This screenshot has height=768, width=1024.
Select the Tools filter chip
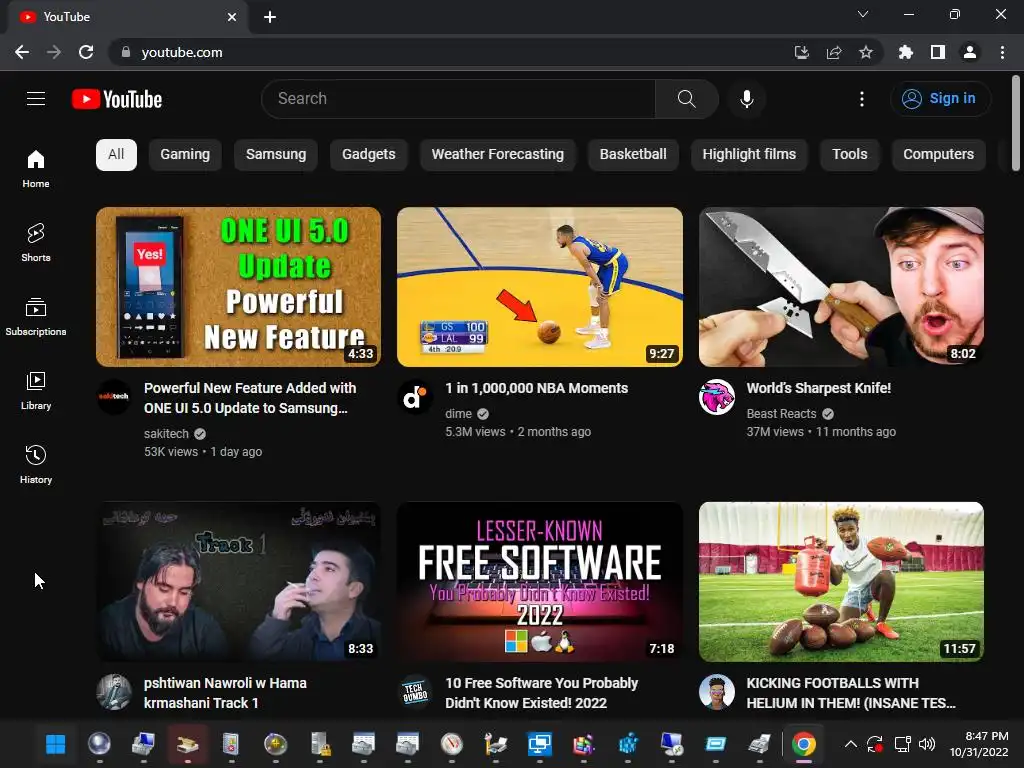(850, 155)
